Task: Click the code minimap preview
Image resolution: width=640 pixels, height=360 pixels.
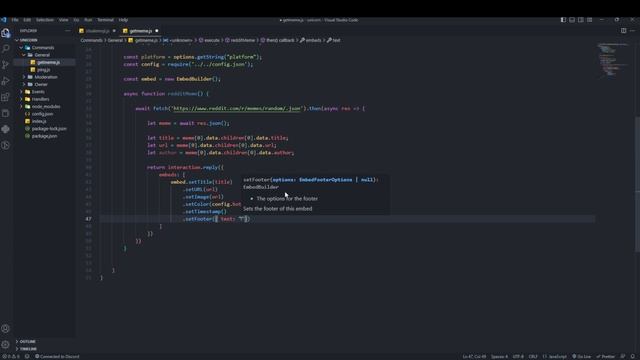Action: pos(613,60)
